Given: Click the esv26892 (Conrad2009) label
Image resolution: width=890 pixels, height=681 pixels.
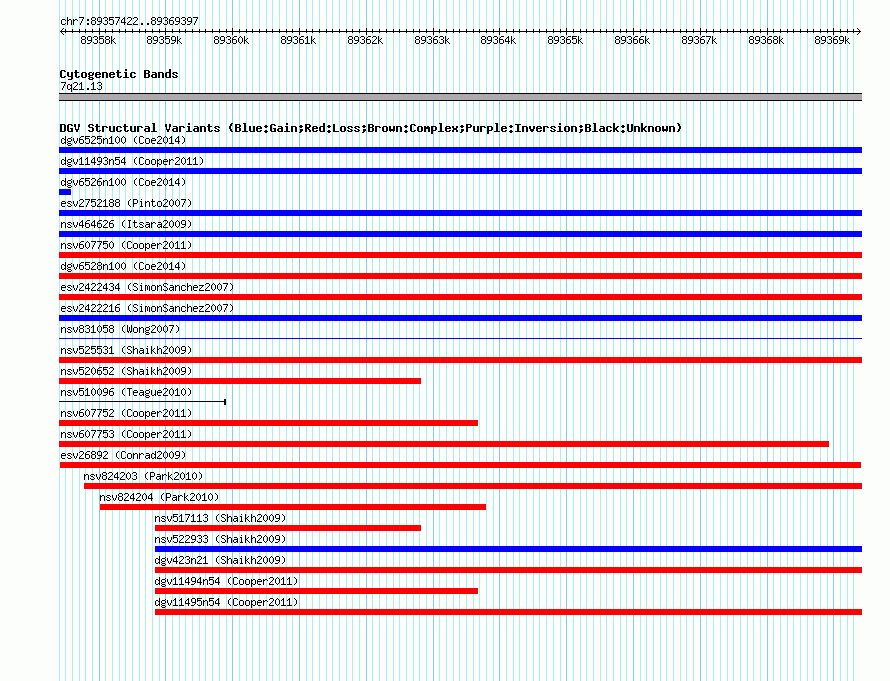Looking at the screenshot, I should (123, 455).
